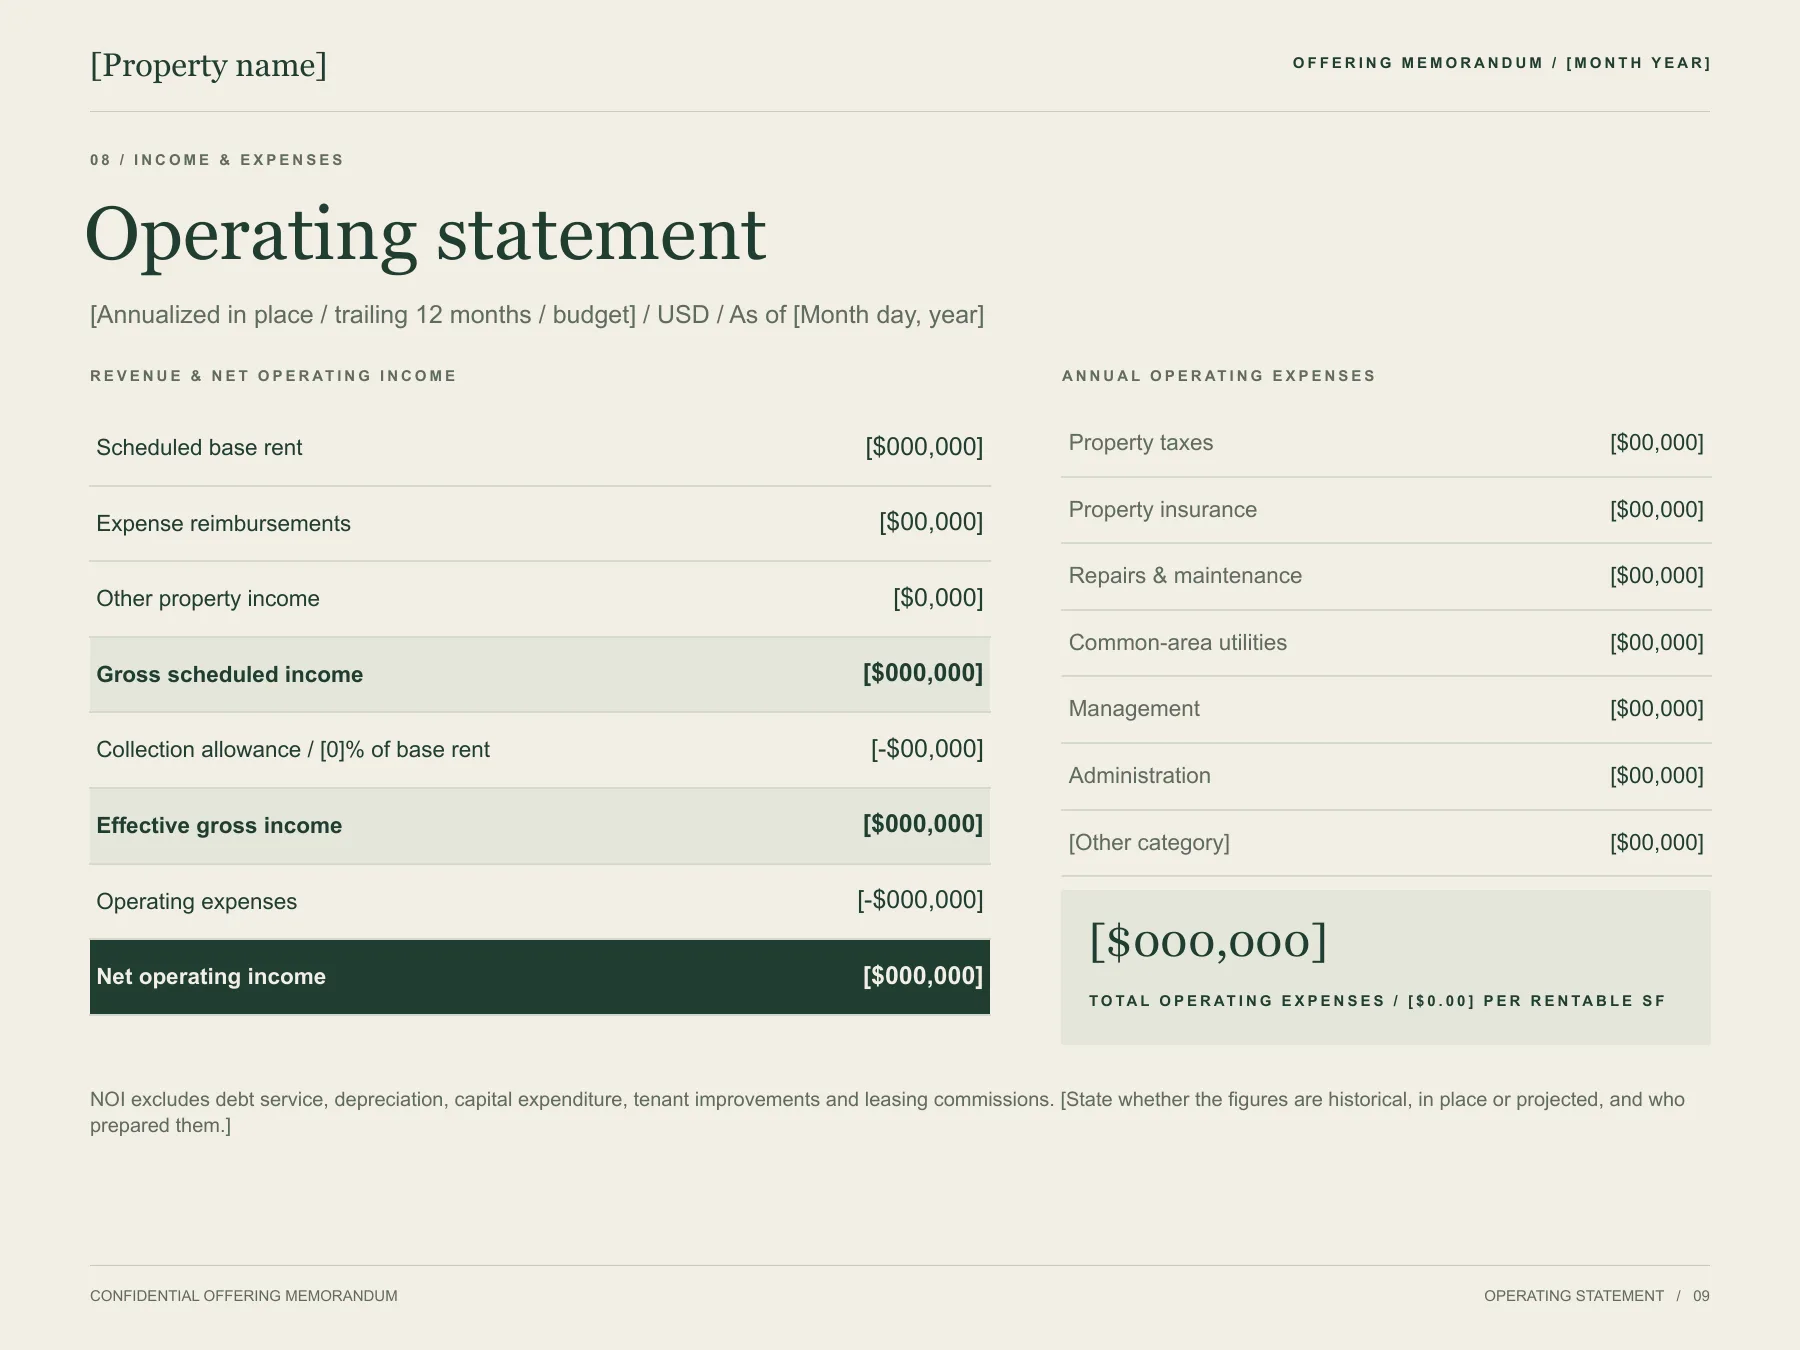This screenshot has height=1350, width=1800.
Task: Click the Net operating income amount
Action: [923, 976]
